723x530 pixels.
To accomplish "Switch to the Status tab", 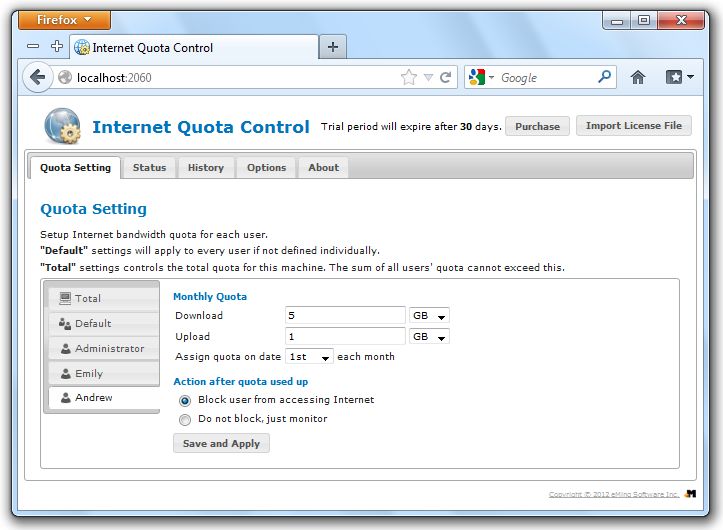I will 149,167.
